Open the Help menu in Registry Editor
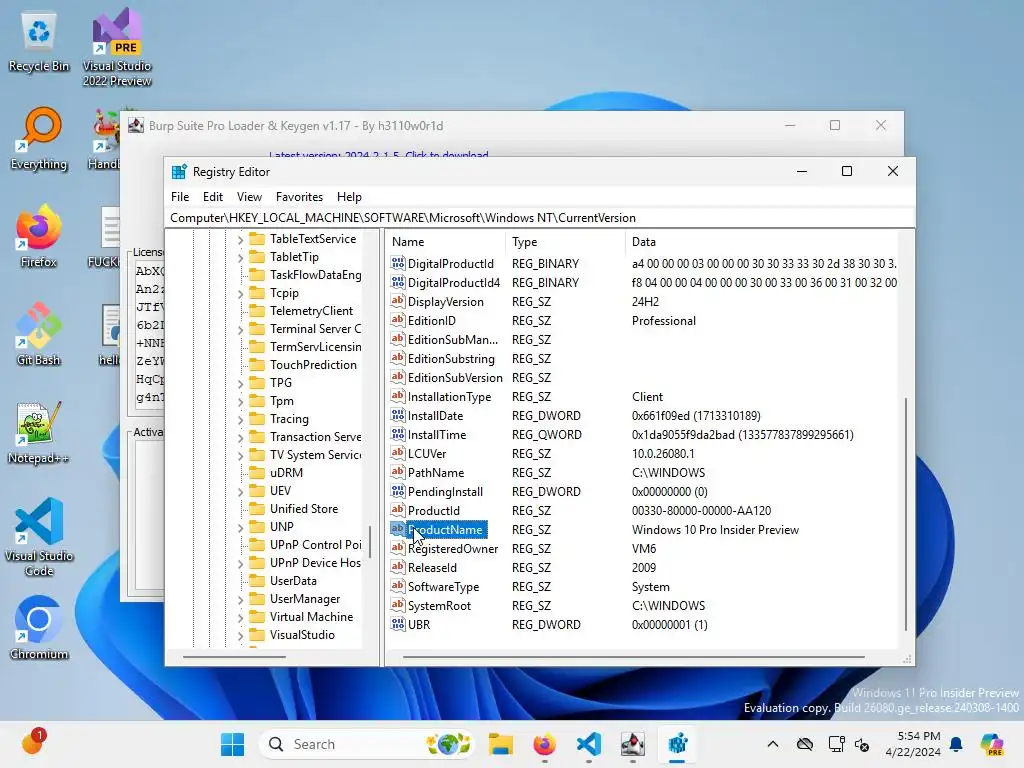The image size is (1024, 768). (x=349, y=197)
